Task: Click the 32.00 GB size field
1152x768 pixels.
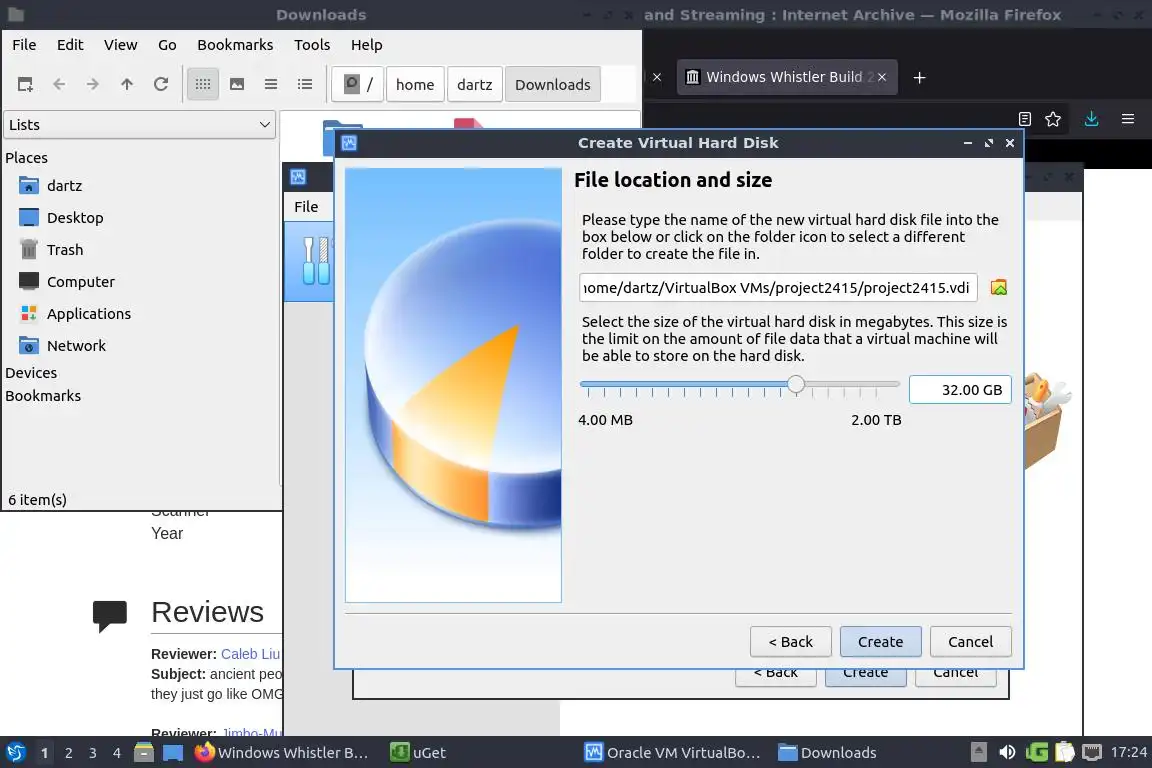Action: 960,390
